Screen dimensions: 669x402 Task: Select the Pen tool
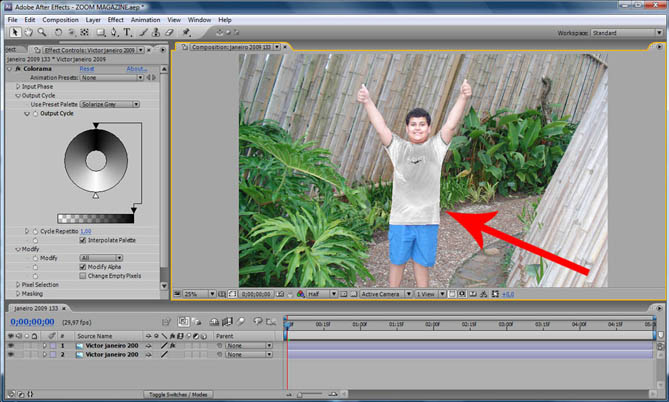(113, 32)
